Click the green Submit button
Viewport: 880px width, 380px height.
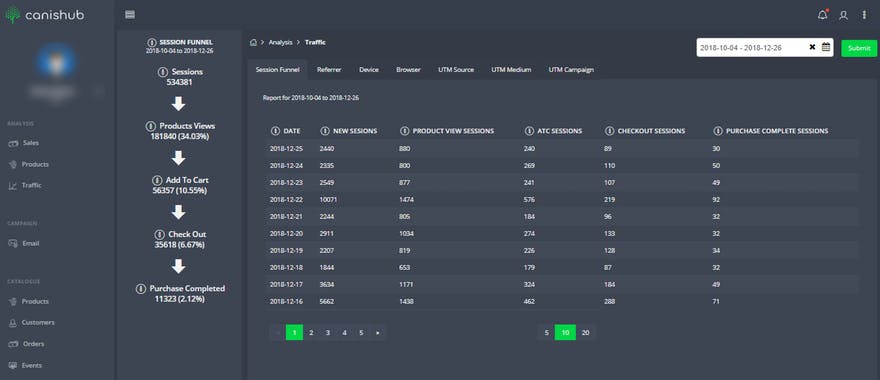pos(859,48)
